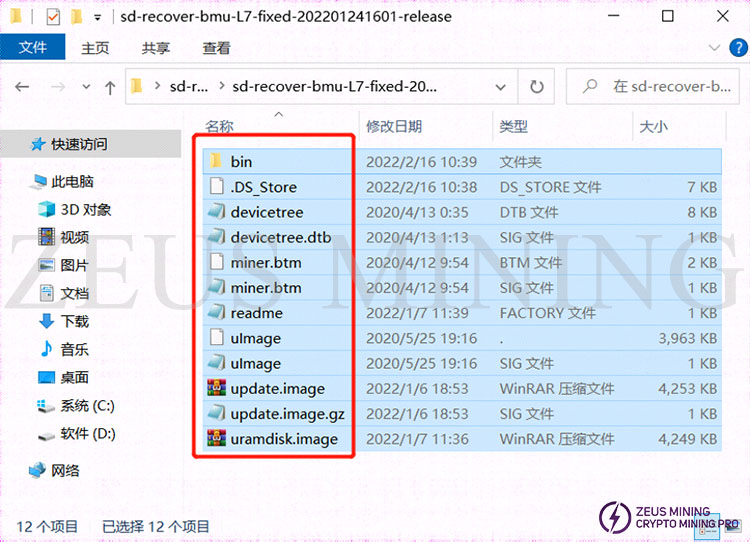Select the miner.btm BTM file row
Viewport: 750px width, 542px height.
coord(462,262)
